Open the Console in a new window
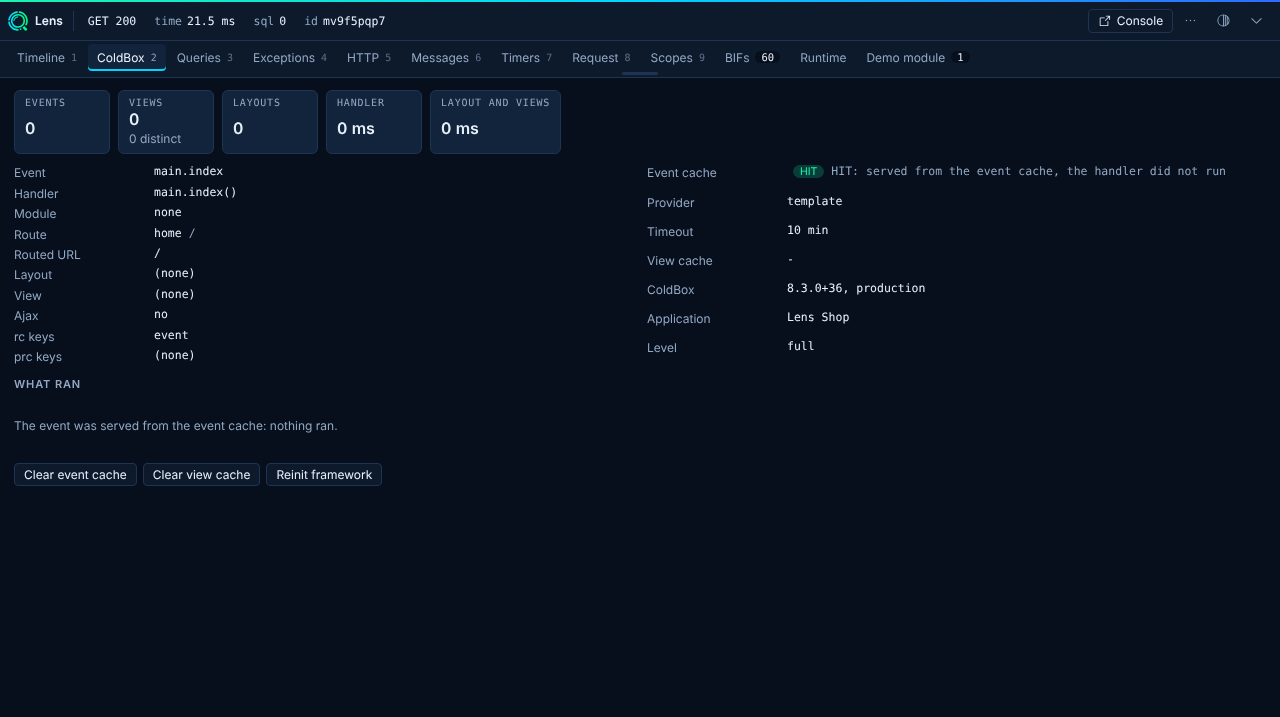1280x717 pixels. click(x=1130, y=21)
